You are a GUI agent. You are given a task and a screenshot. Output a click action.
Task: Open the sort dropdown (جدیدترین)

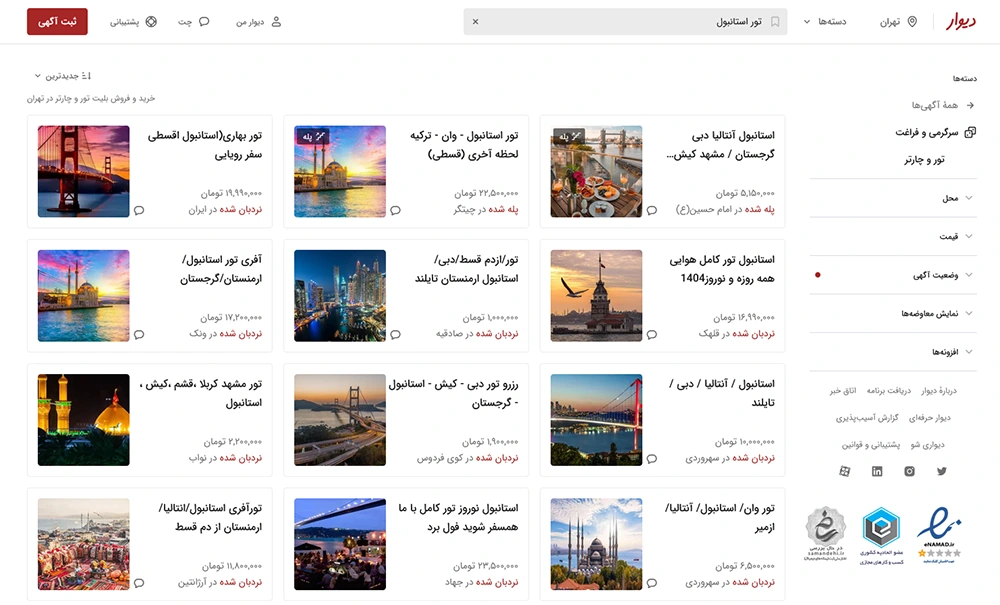62,76
